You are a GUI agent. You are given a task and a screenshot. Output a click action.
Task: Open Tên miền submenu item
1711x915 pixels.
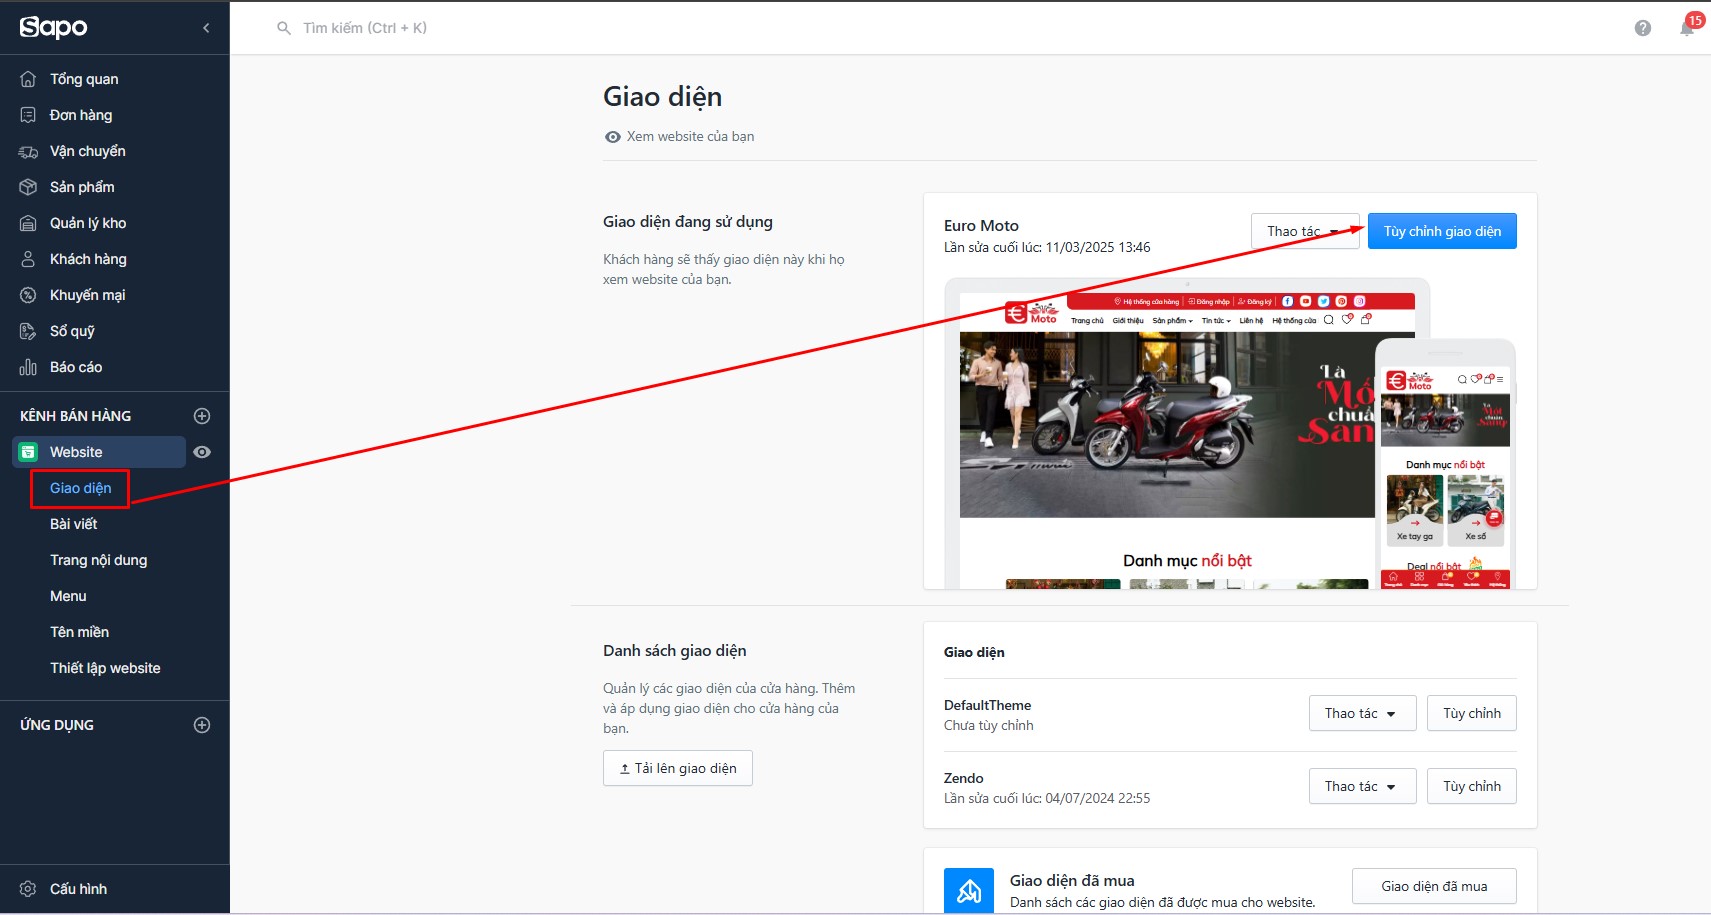(80, 632)
